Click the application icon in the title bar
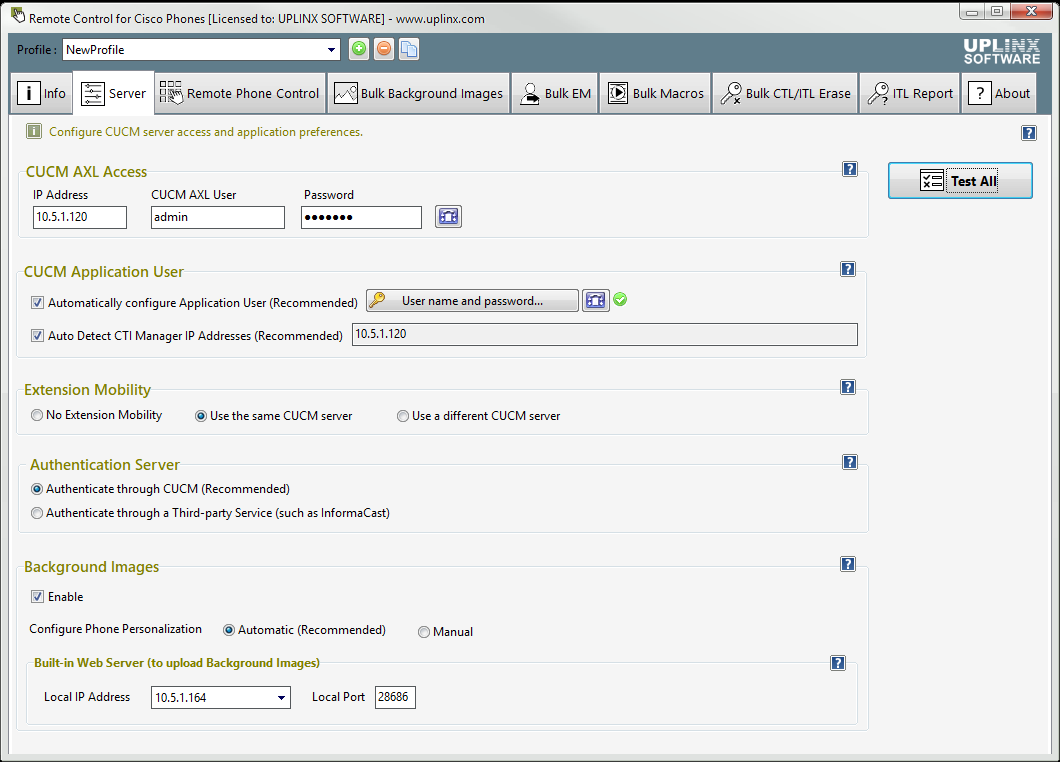Image resolution: width=1060 pixels, height=762 pixels. point(18,15)
